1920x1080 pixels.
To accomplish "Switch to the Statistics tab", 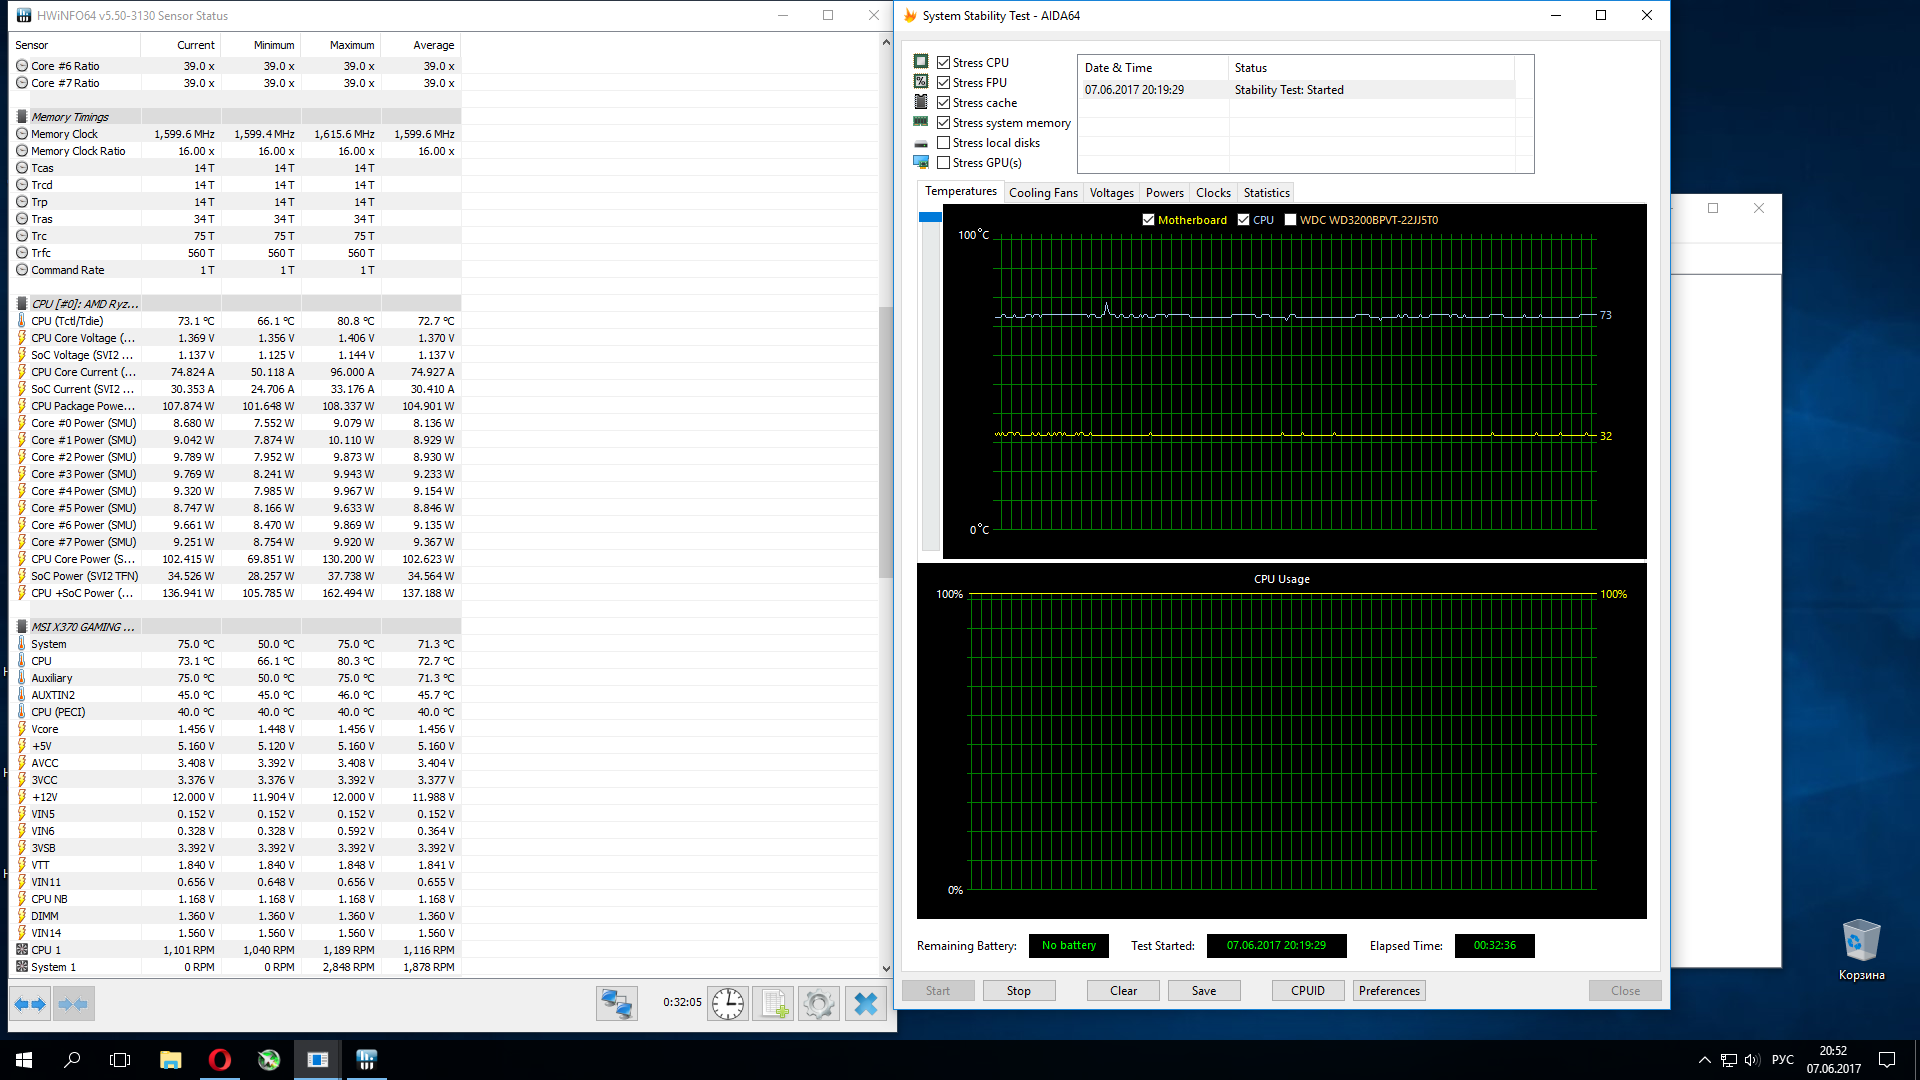I will pyautogui.click(x=1266, y=193).
